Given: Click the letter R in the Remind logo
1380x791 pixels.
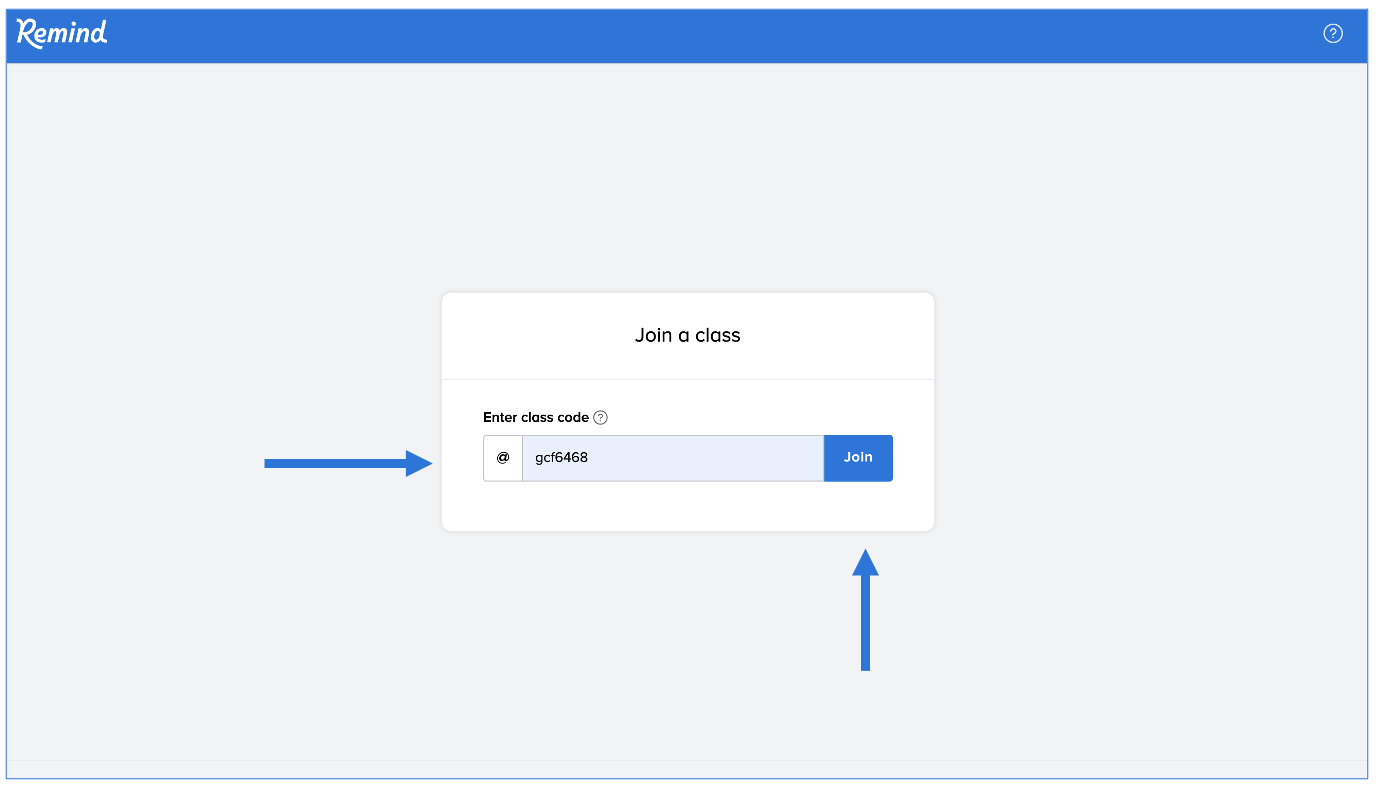Looking at the screenshot, I should [x=28, y=33].
